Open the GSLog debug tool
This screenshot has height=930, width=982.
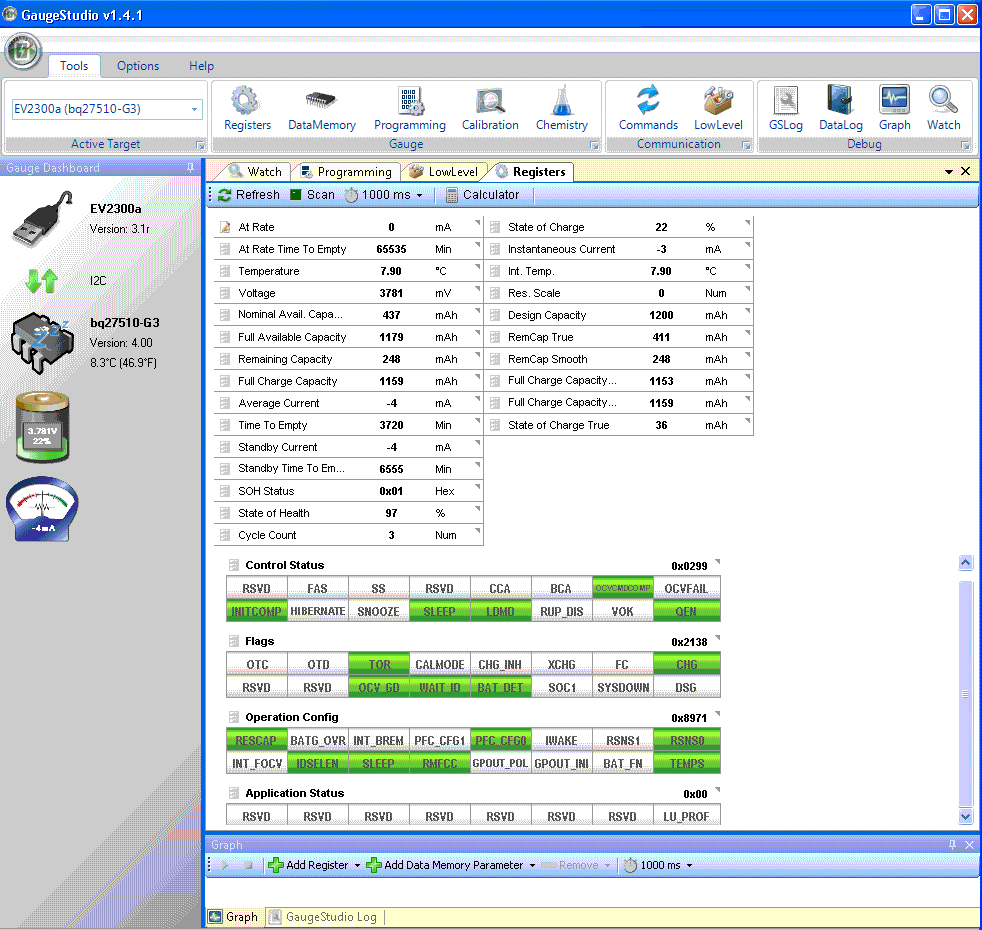(785, 110)
